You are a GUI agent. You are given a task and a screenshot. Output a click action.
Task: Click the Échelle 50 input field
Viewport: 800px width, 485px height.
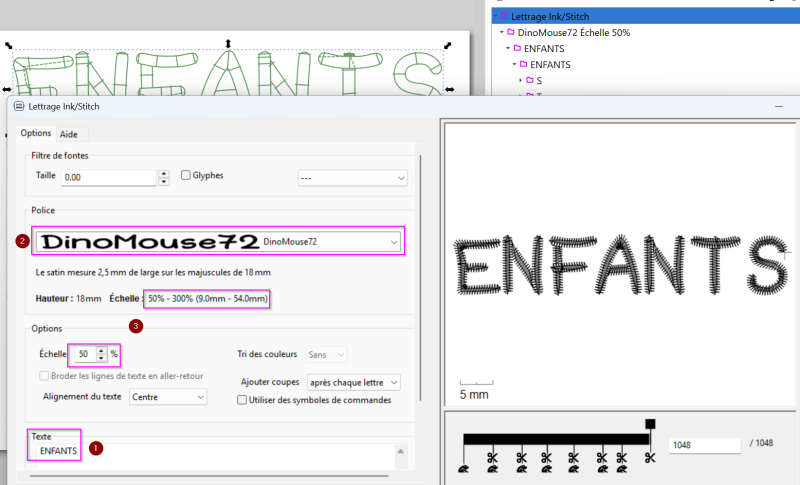pos(85,354)
